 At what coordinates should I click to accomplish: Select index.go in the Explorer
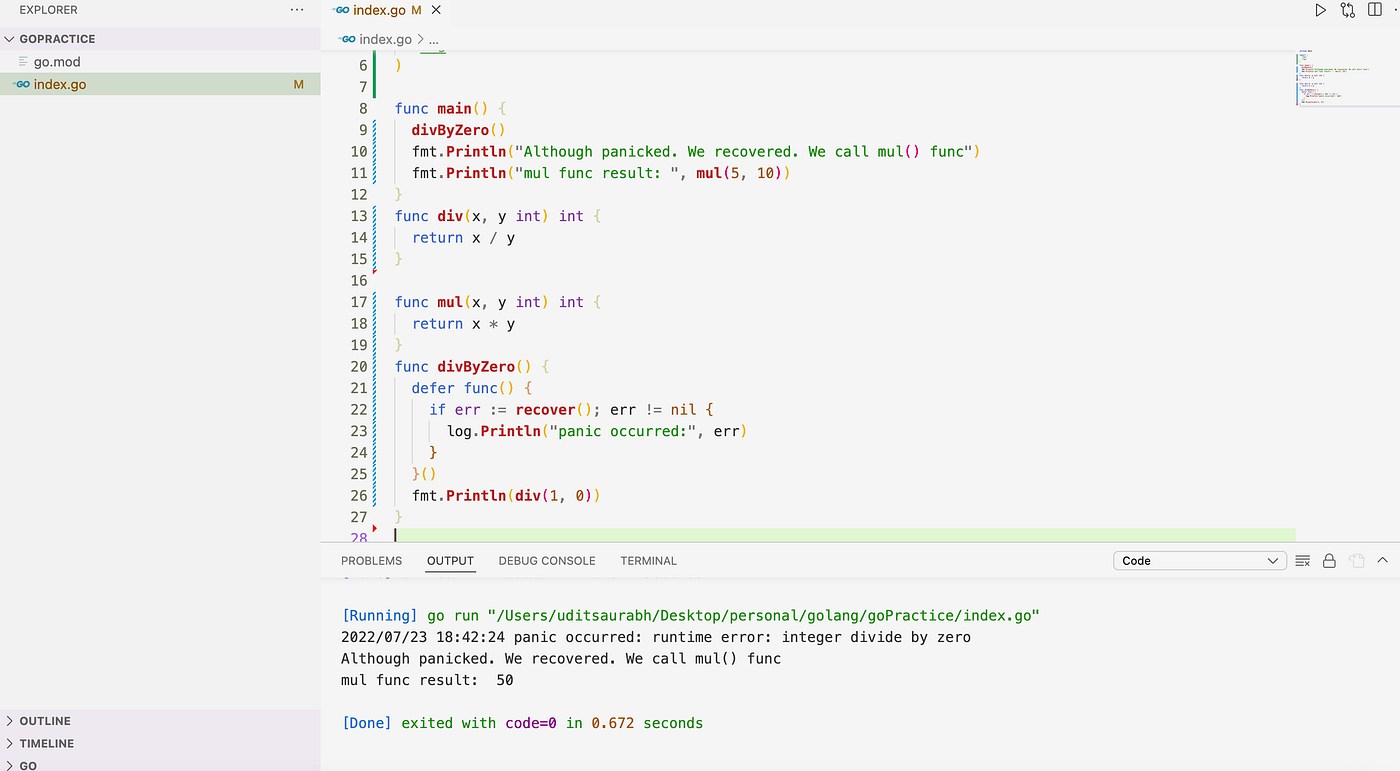[160, 85]
